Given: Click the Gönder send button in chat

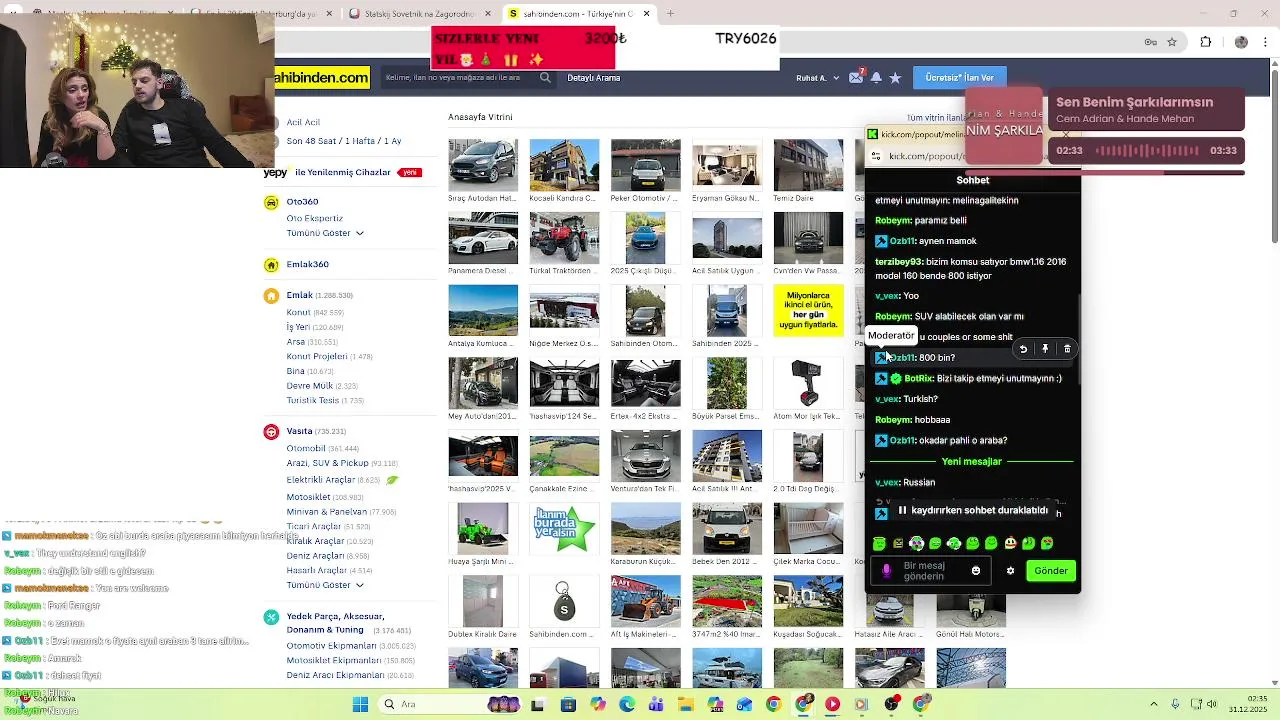Looking at the screenshot, I should 1051,571.
